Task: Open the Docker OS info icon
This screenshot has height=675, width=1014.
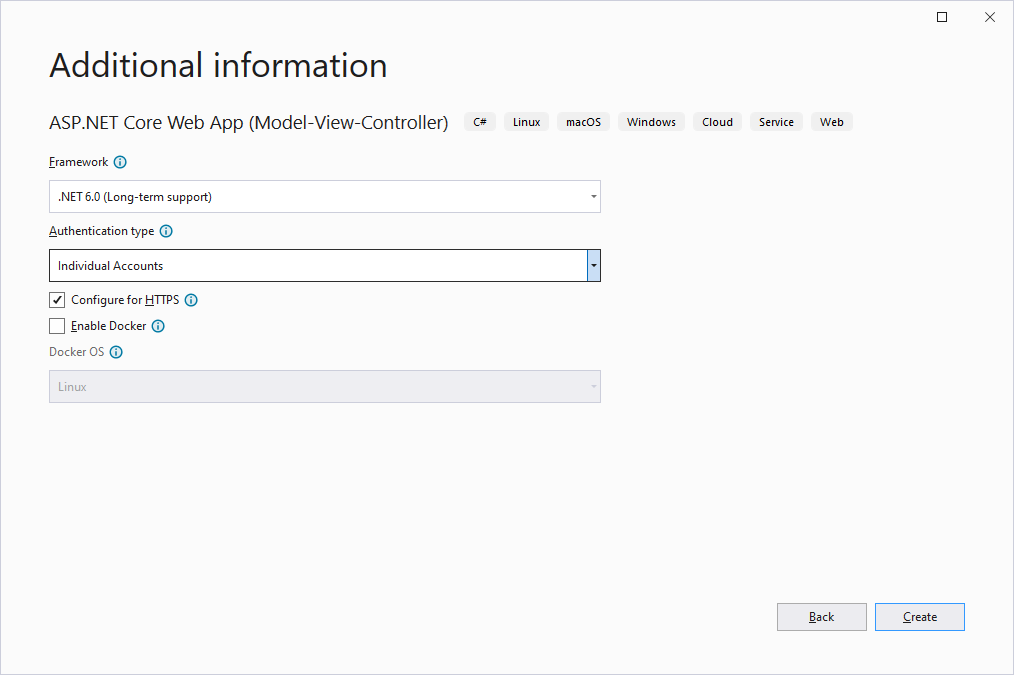Action: [116, 352]
